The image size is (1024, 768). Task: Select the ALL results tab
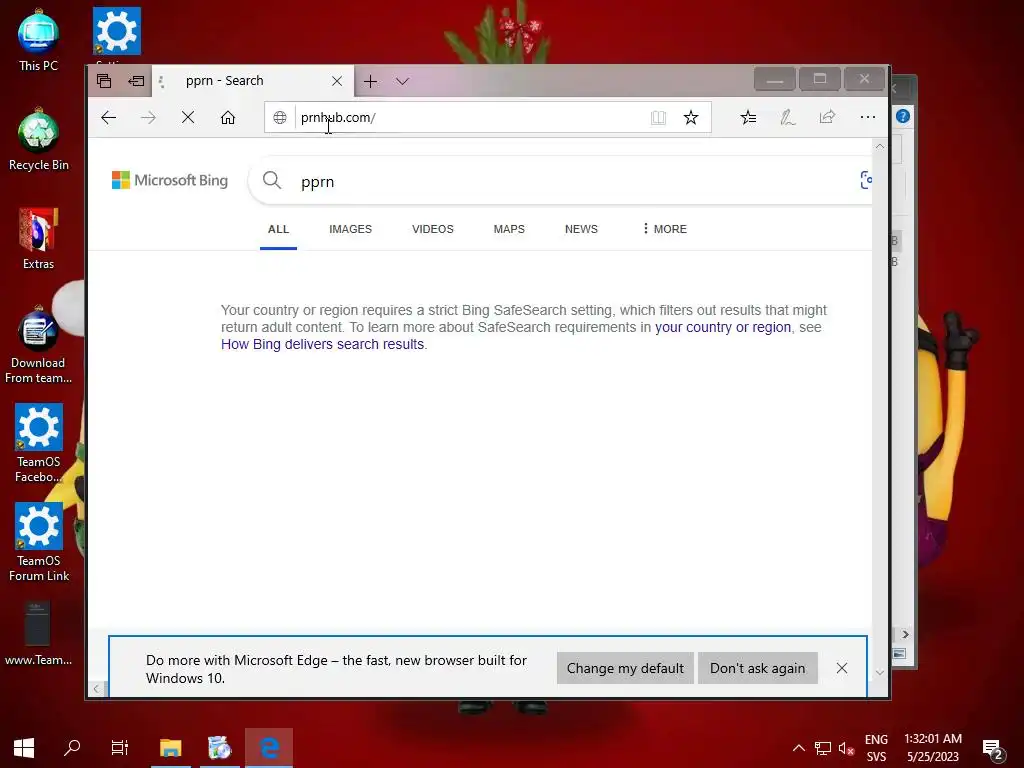click(x=278, y=229)
